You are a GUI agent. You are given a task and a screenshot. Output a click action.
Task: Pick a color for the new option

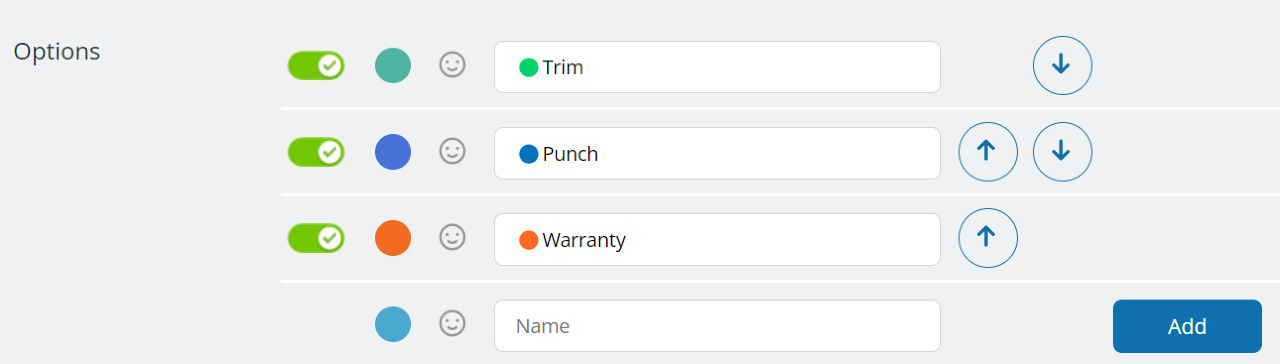(393, 325)
